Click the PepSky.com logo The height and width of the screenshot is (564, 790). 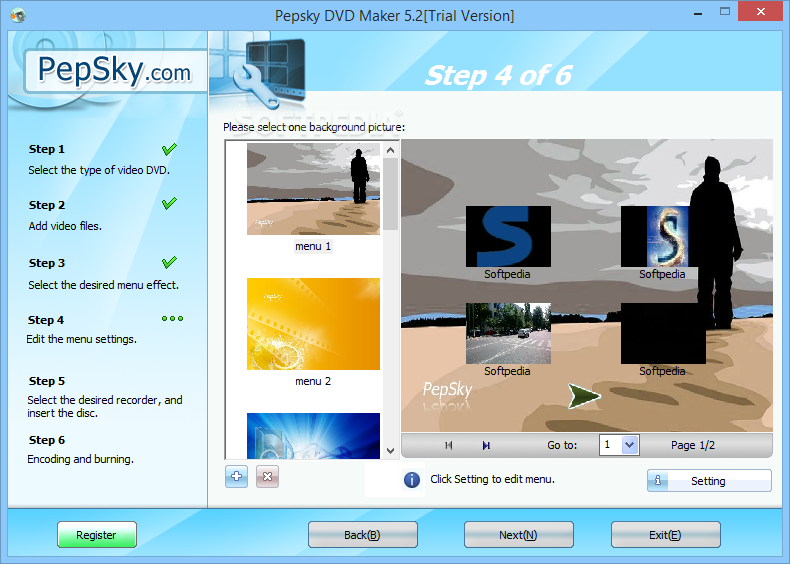pos(115,70)
